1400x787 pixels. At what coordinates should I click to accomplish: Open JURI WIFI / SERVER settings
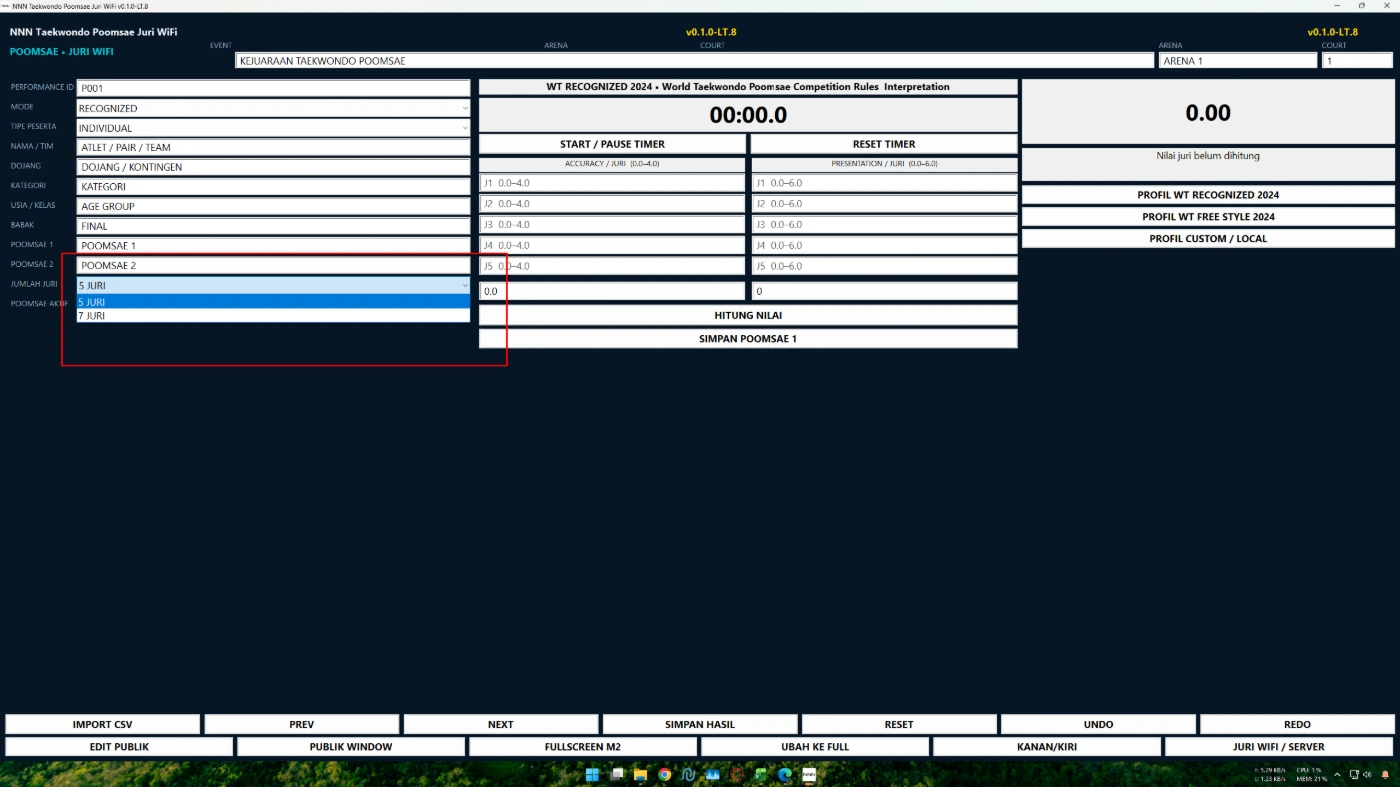[x=1279, y=747]
